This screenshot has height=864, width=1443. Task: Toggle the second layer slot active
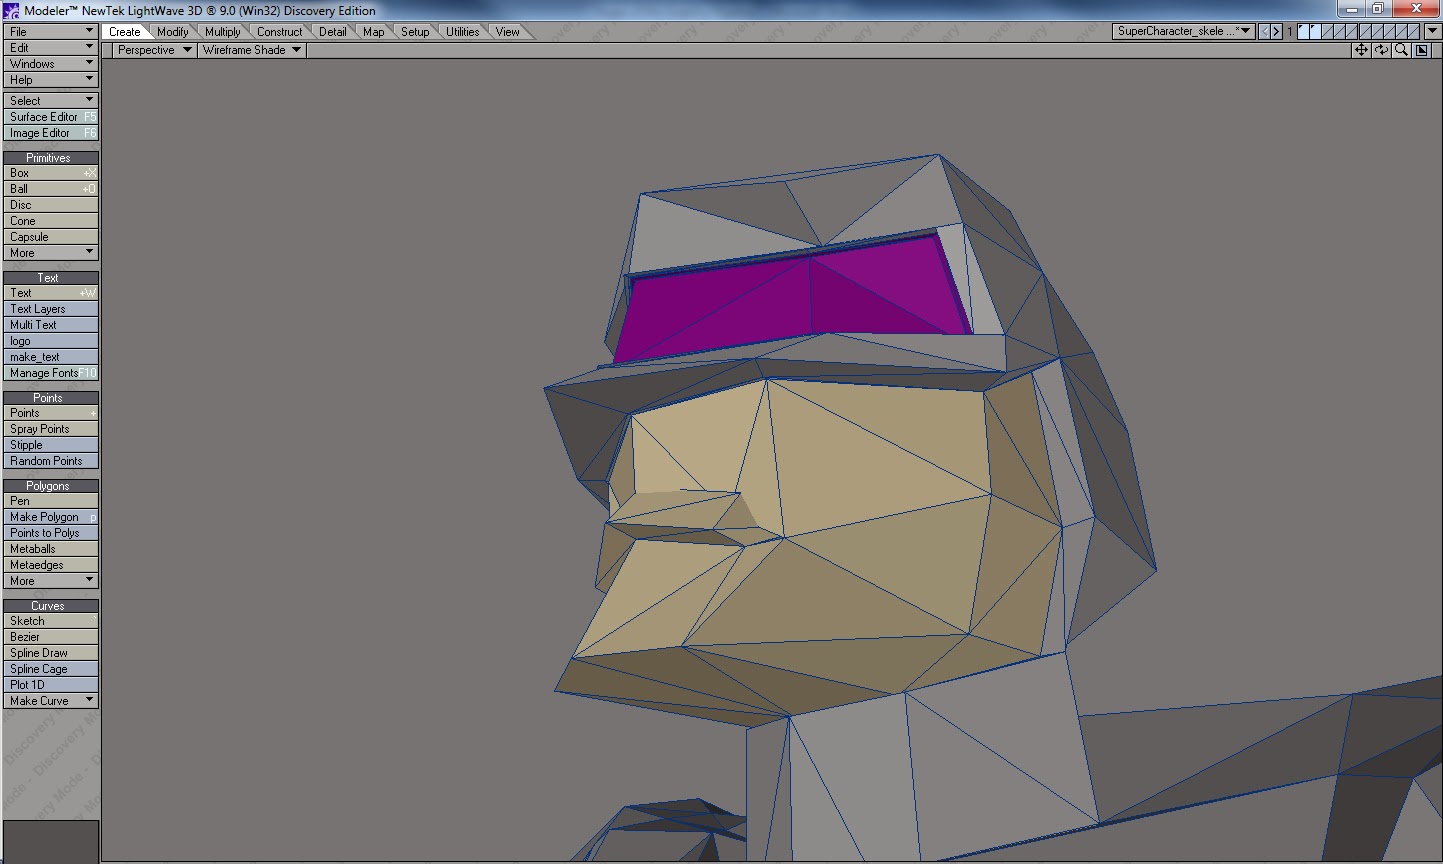[x=1315, y=31]
